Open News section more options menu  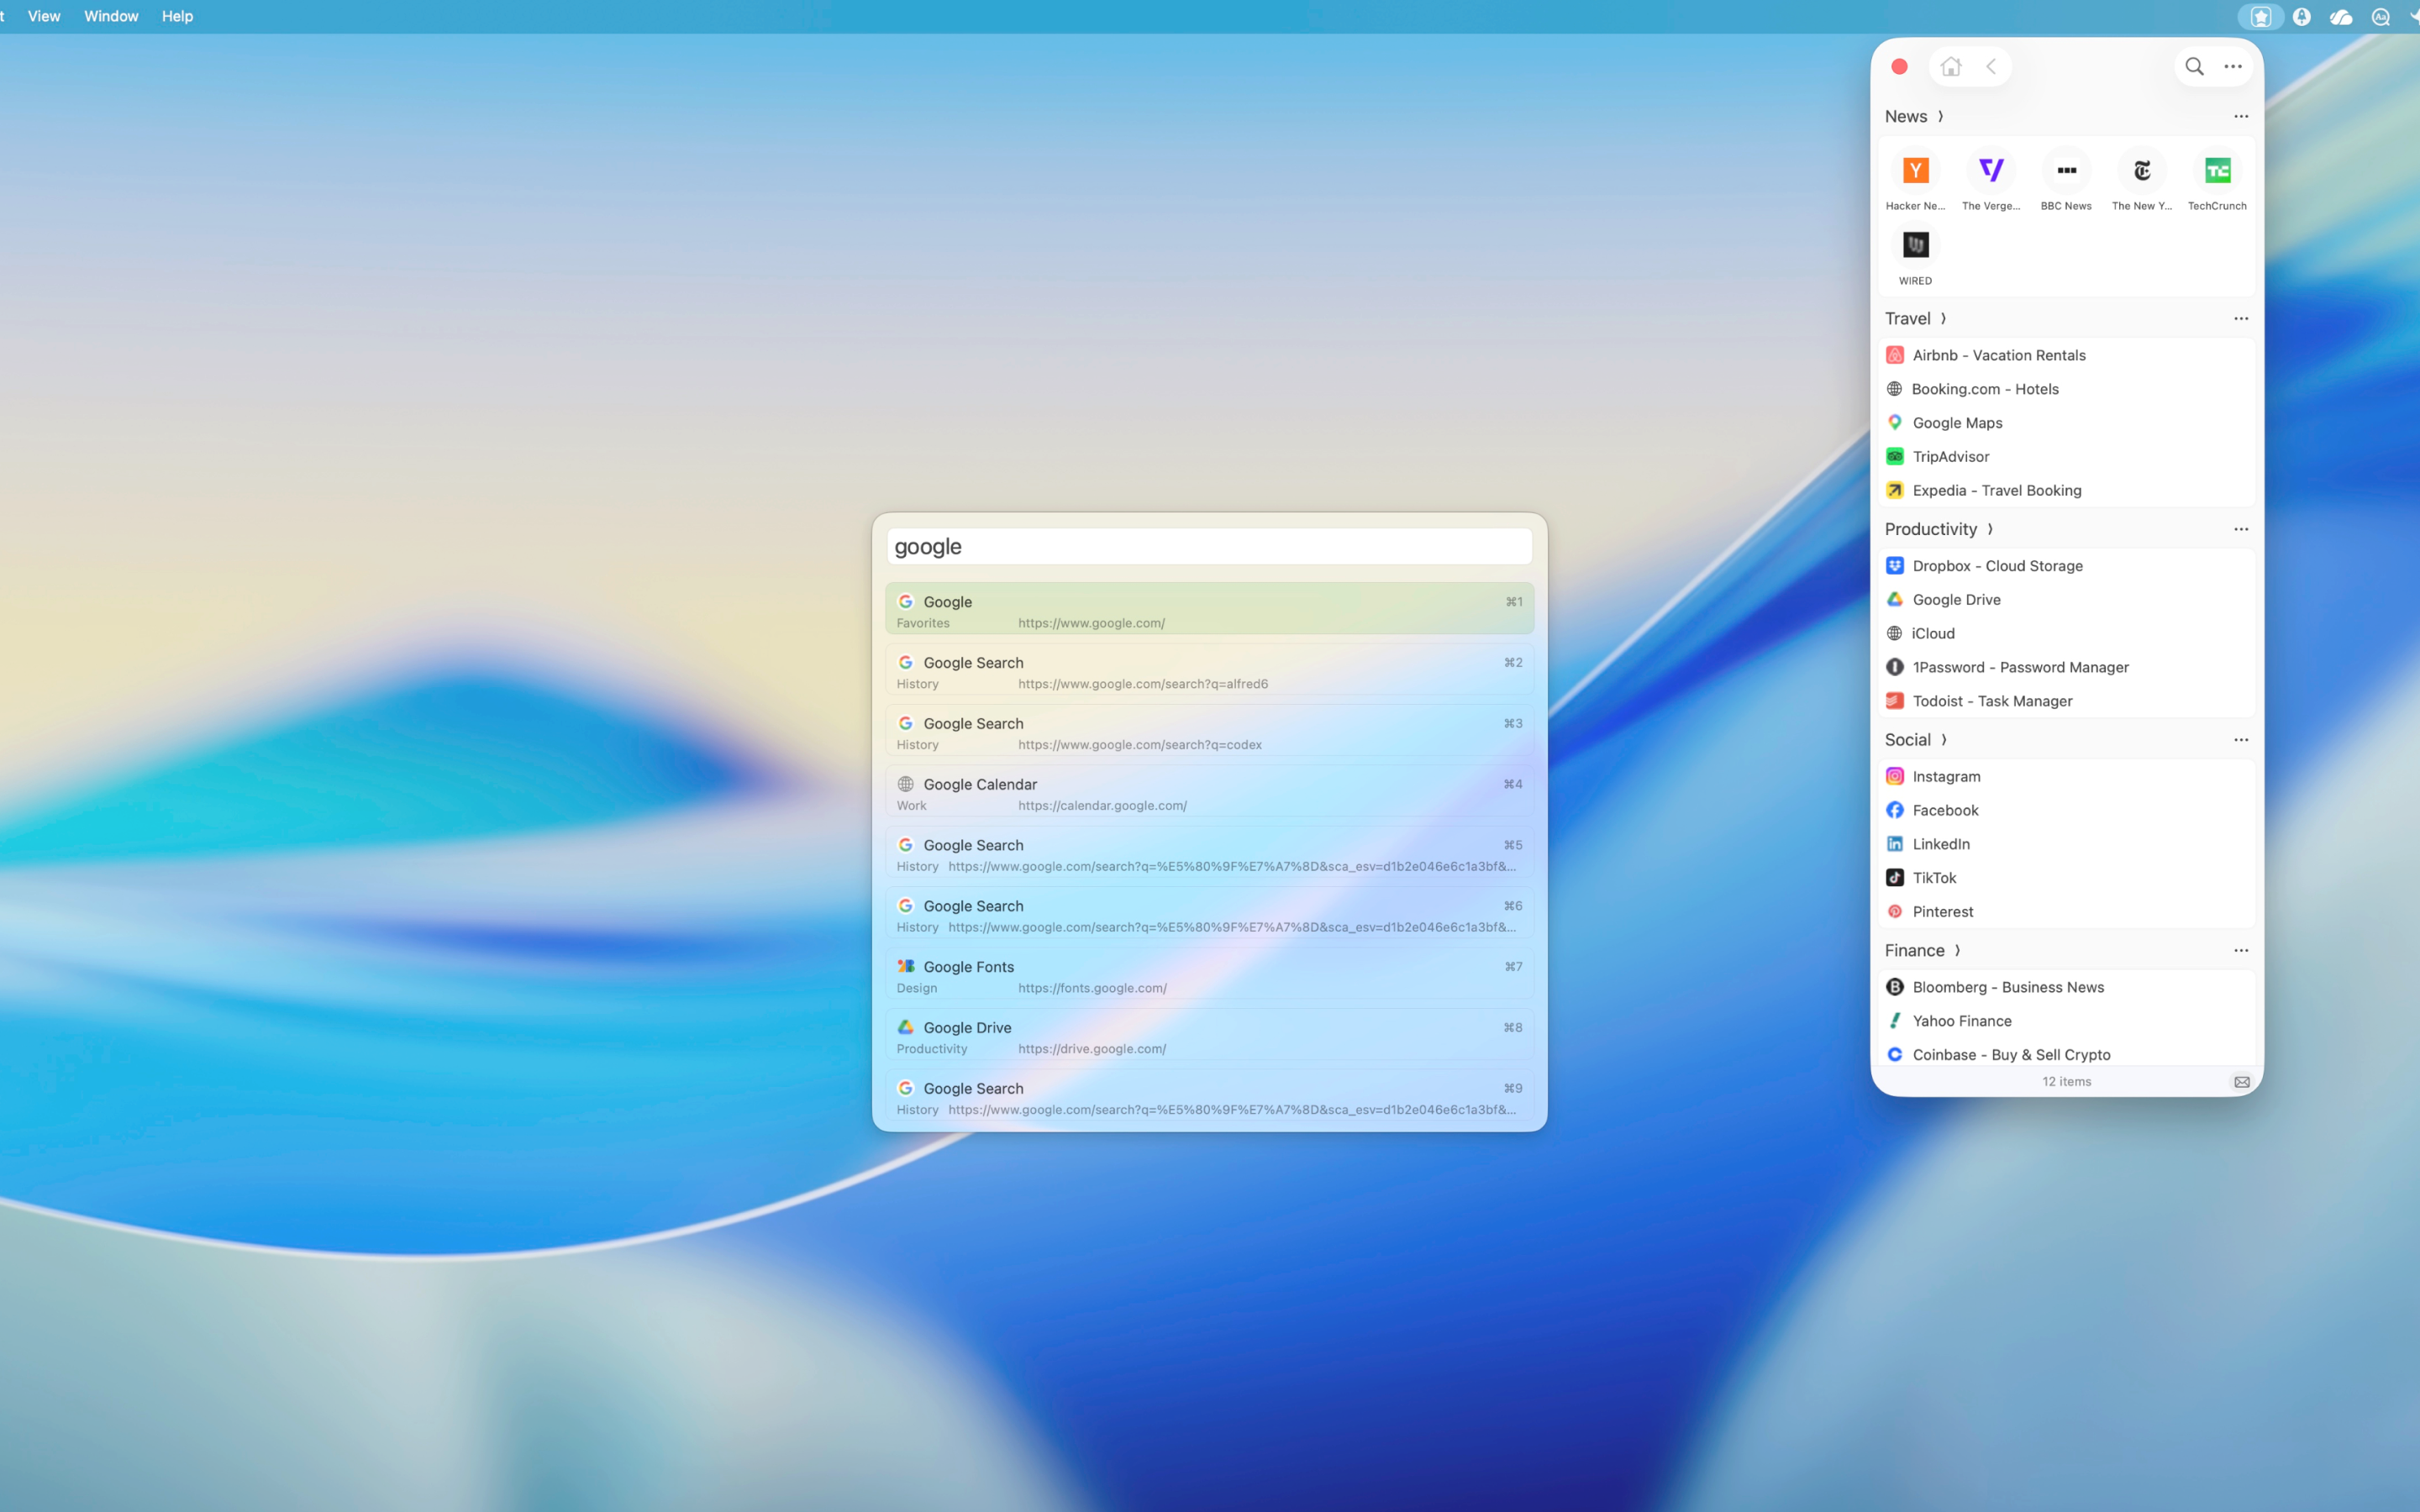click(x=2241, y=117)
